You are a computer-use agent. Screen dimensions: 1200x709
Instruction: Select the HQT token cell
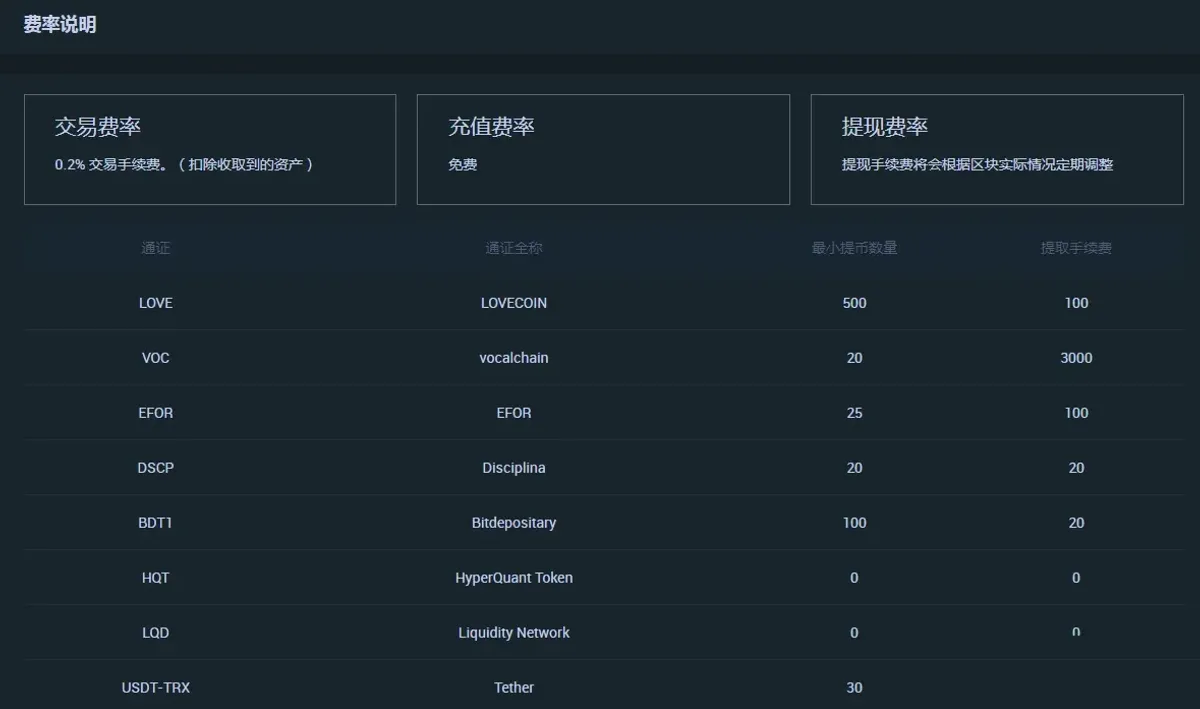pos(156,578)
